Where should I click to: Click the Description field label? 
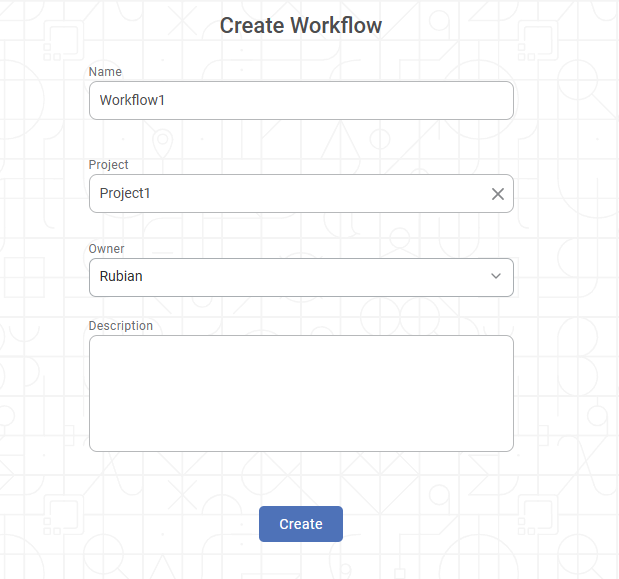click(120, 326)
